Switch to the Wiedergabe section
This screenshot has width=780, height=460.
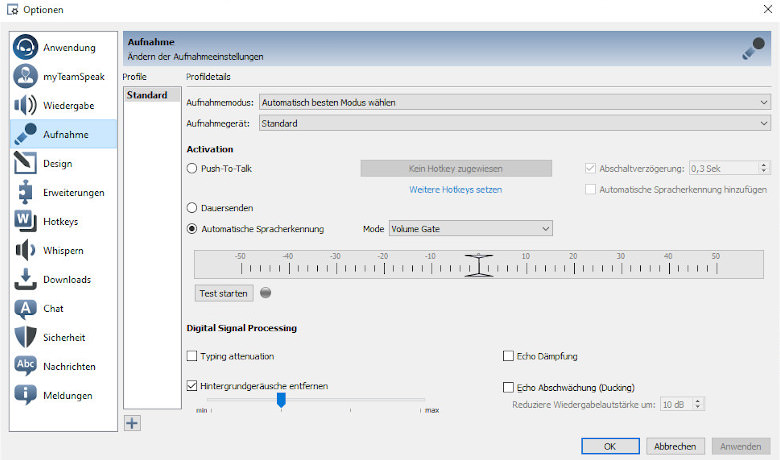(x=64, y=105)
